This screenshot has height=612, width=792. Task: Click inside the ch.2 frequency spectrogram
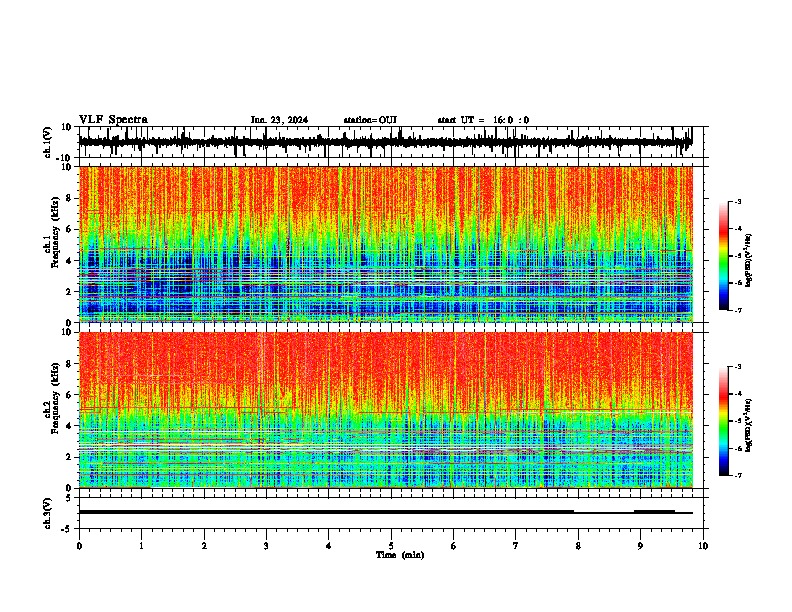[386, 410]
